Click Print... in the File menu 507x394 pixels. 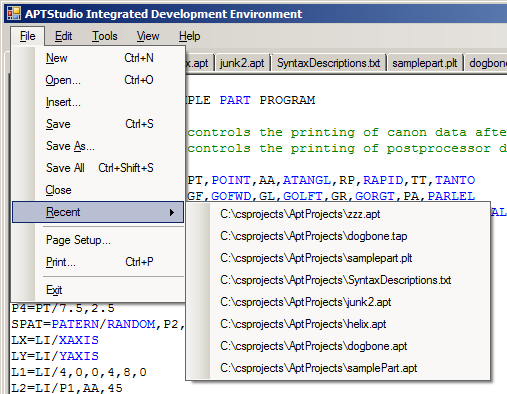[98, 262]
